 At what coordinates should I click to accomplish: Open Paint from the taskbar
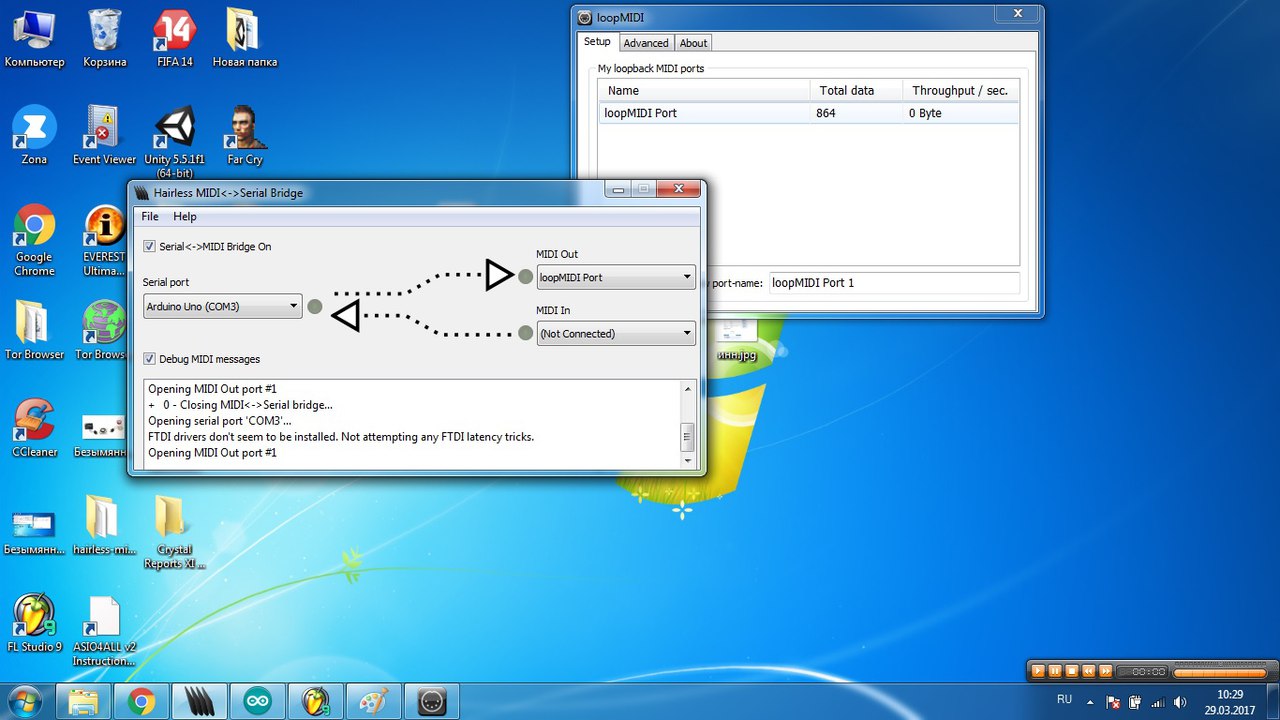[373, 702]
